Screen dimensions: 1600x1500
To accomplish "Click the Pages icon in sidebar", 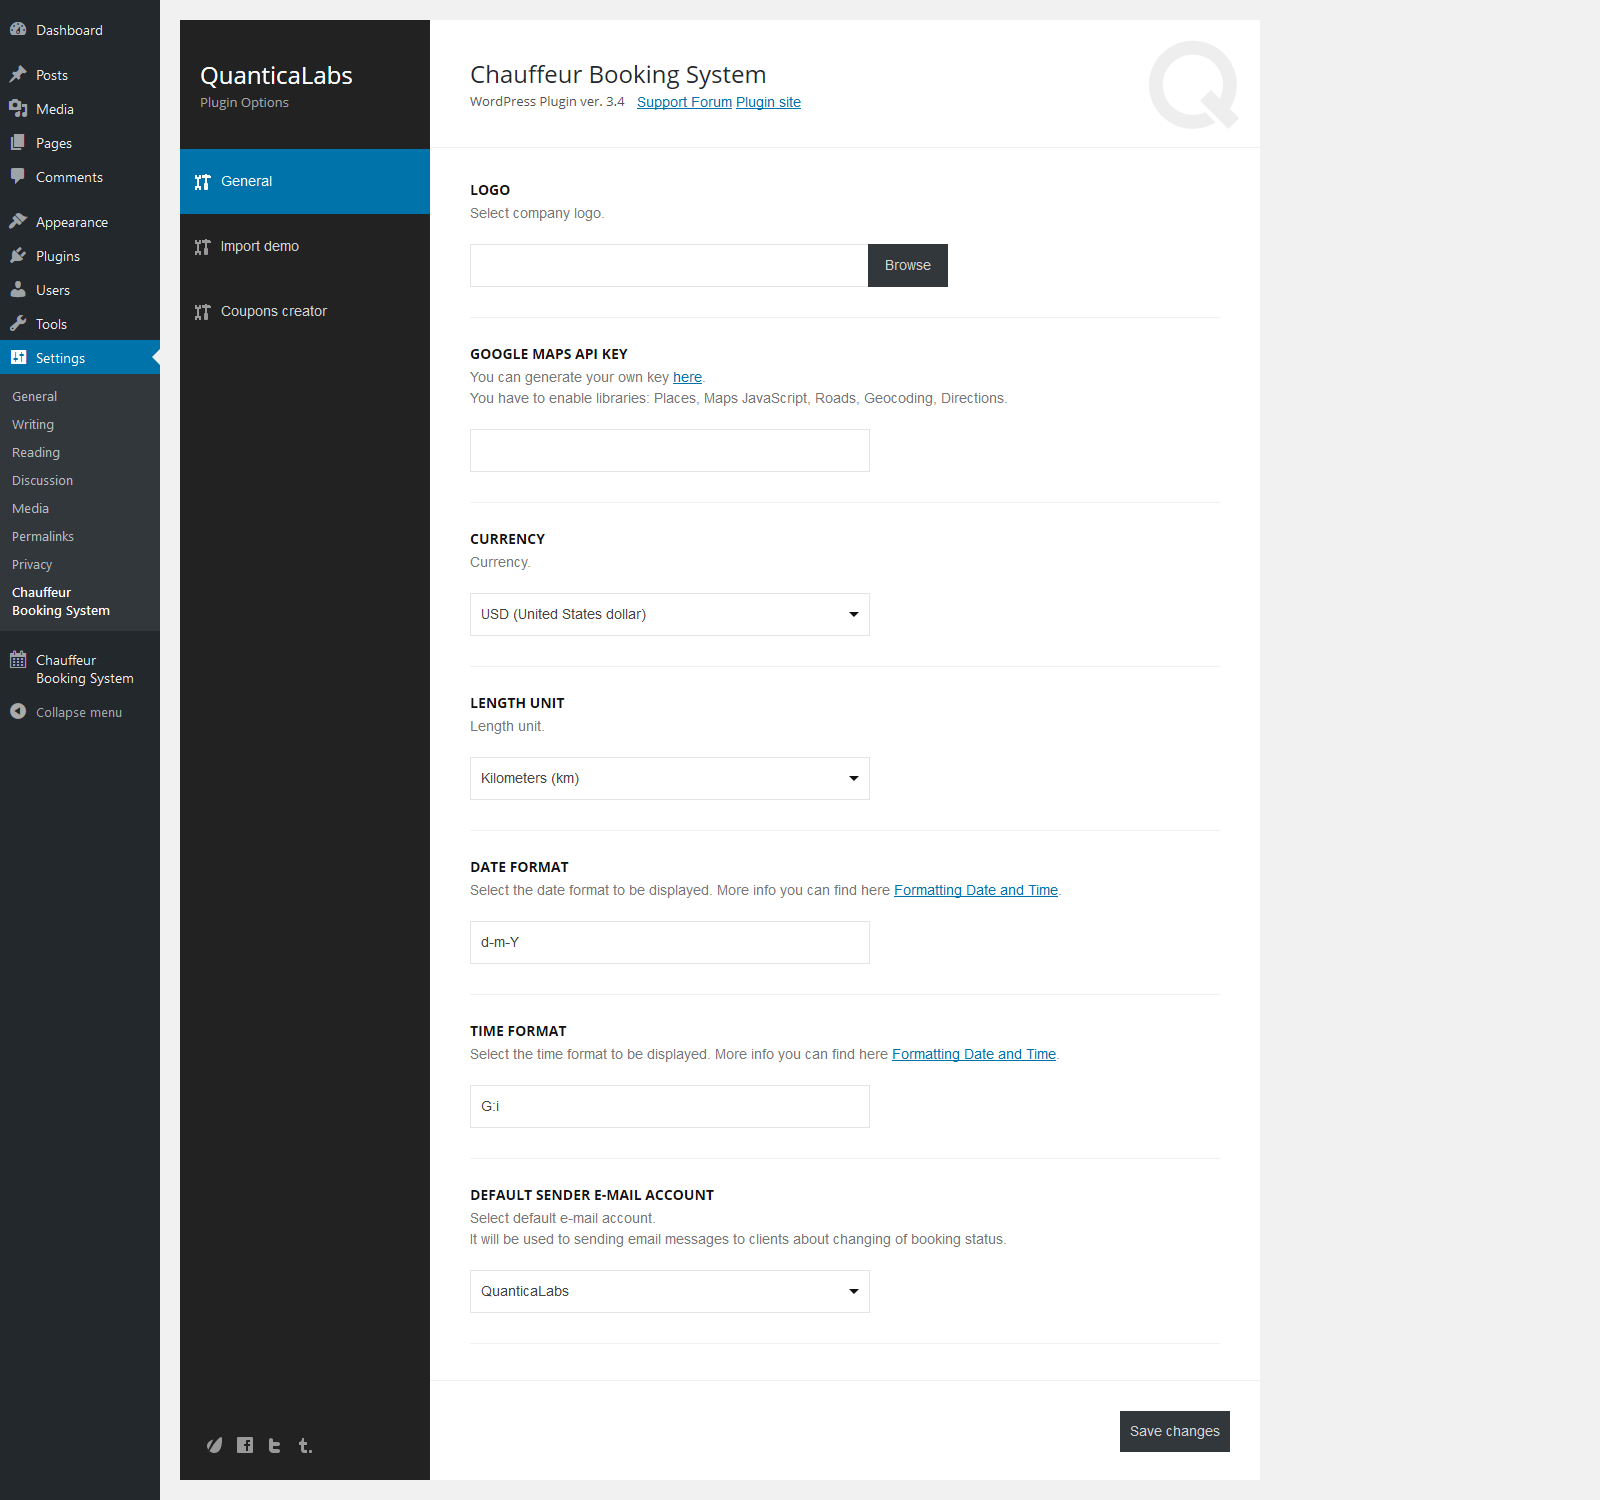I will point(18,142).
